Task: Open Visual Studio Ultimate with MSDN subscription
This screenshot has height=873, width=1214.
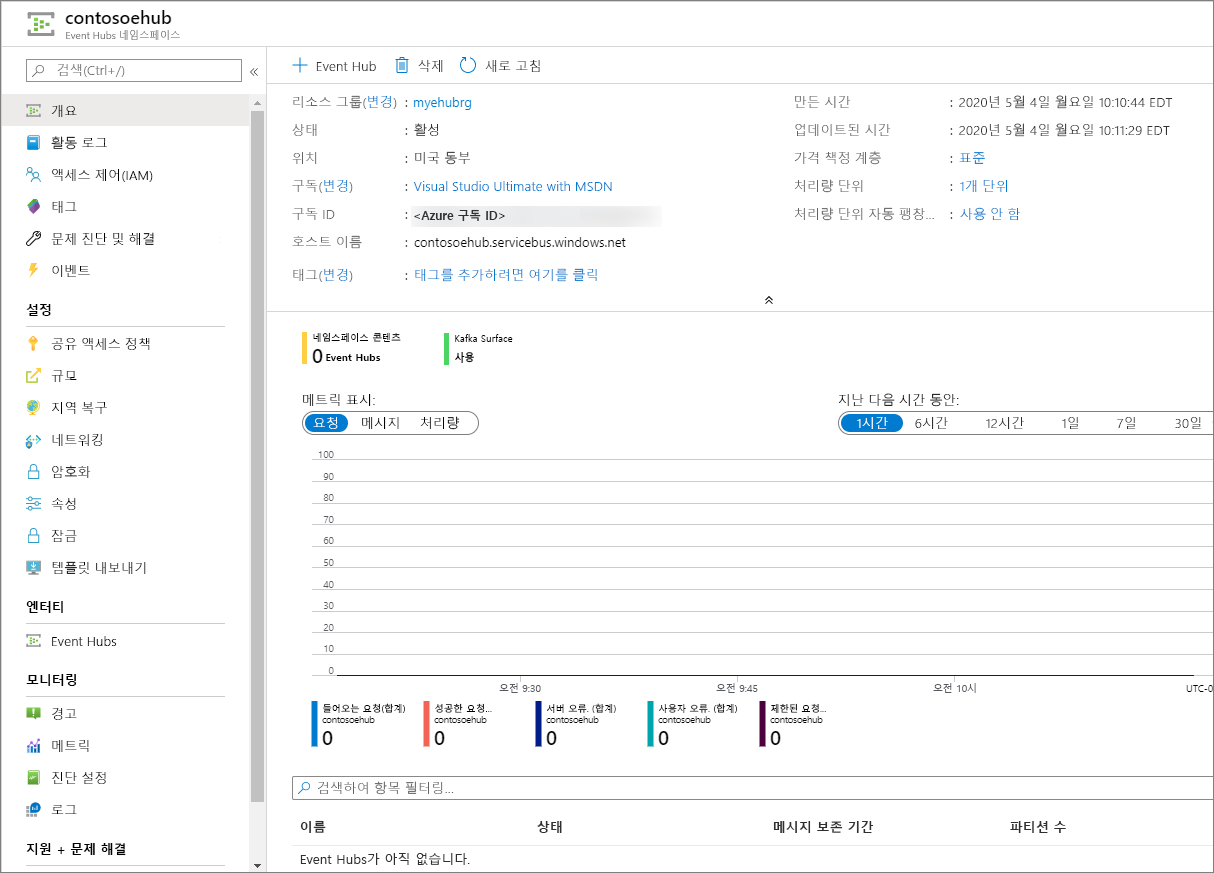Action: pyautogui.click(x=513, y=186)
